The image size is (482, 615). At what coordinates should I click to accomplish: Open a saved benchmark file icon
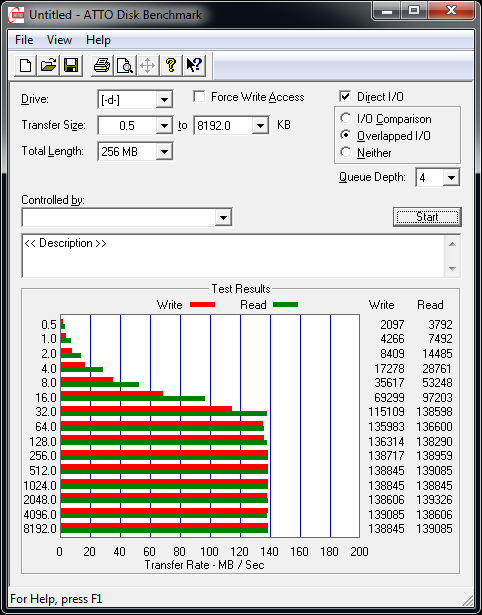pos(48,65)
